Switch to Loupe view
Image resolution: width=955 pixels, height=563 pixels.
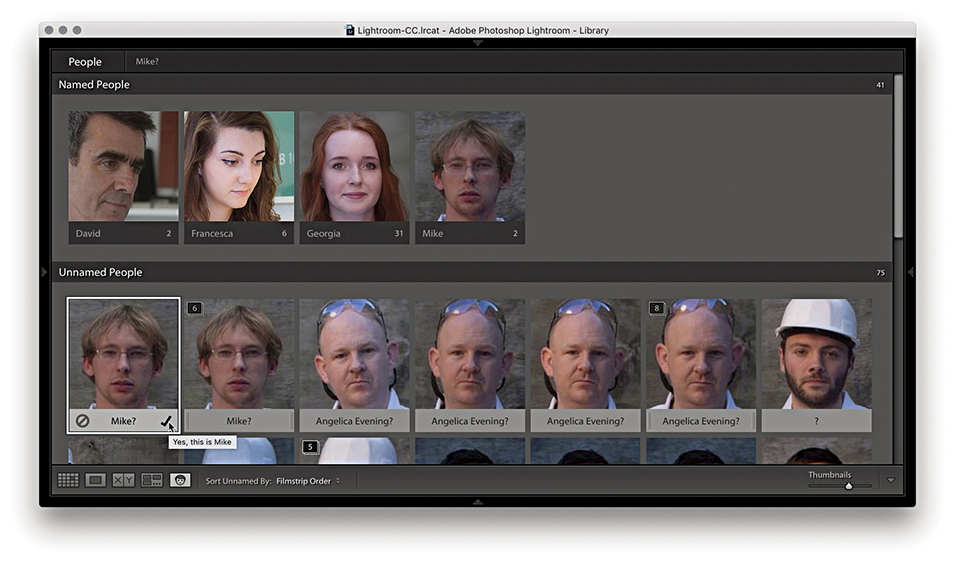(96, 480)
